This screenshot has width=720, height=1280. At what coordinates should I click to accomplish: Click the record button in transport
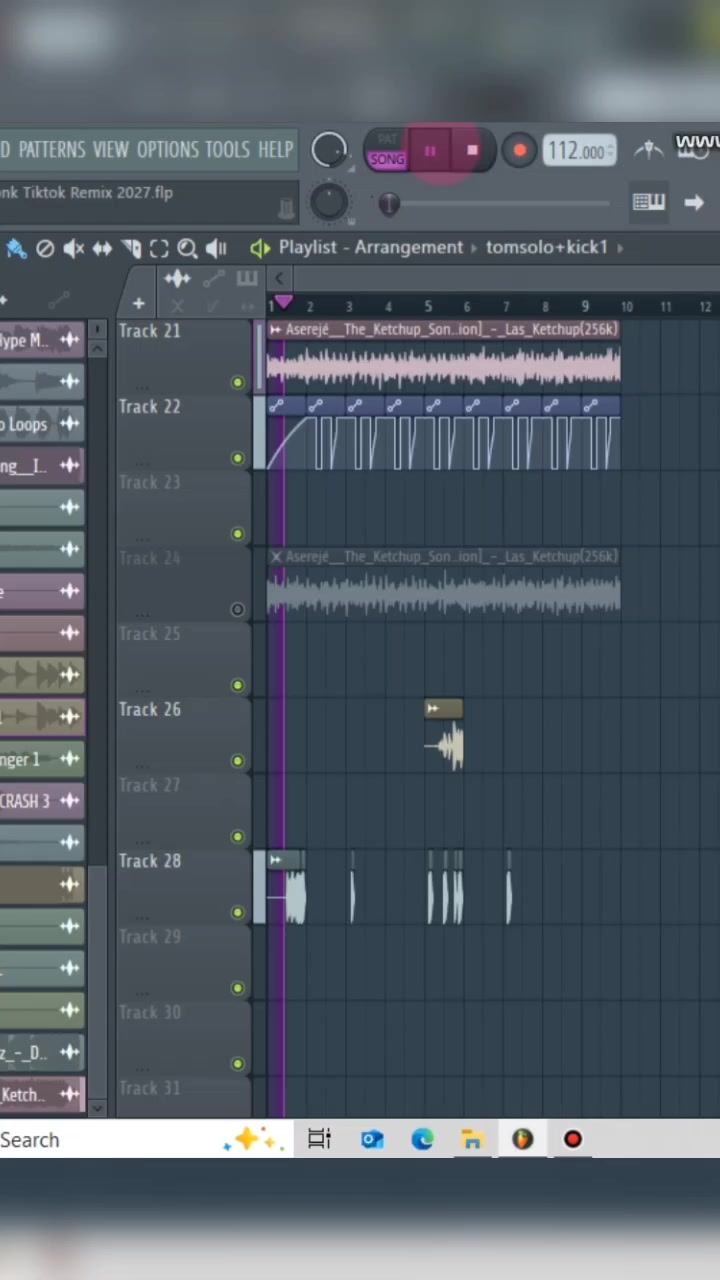(x=519, y=151)
